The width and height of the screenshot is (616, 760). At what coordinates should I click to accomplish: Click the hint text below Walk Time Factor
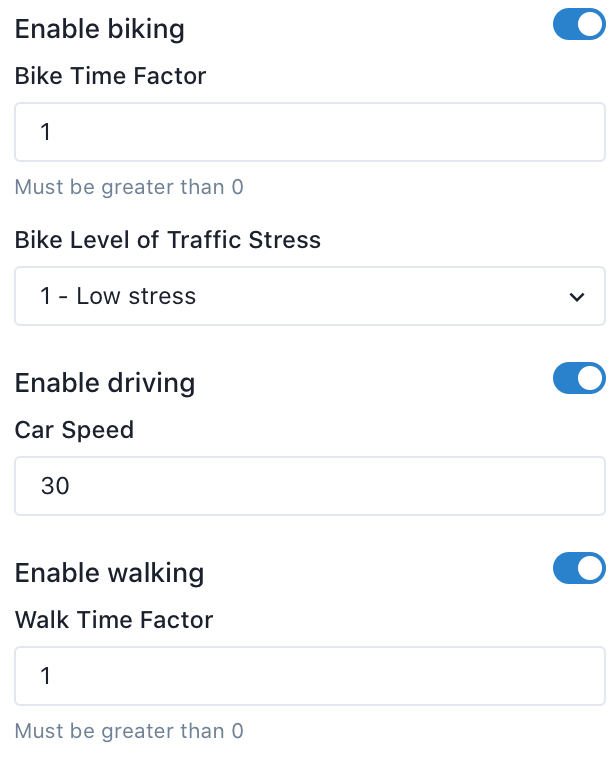(x=129, y=731)
